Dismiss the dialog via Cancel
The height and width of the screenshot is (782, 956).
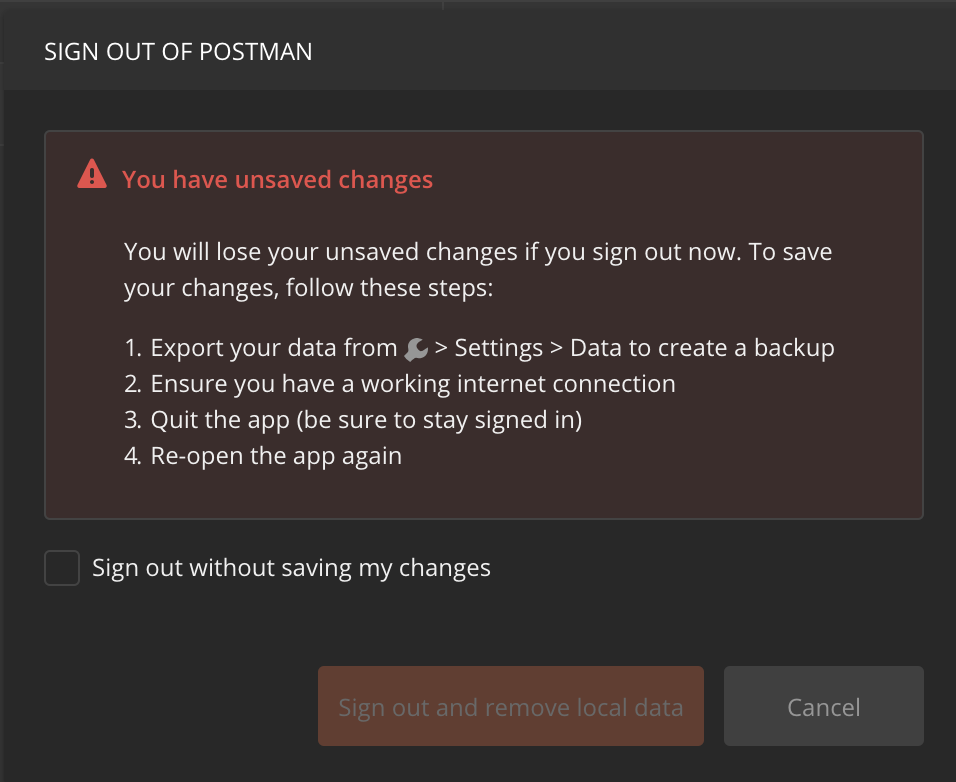click(823, 706)
